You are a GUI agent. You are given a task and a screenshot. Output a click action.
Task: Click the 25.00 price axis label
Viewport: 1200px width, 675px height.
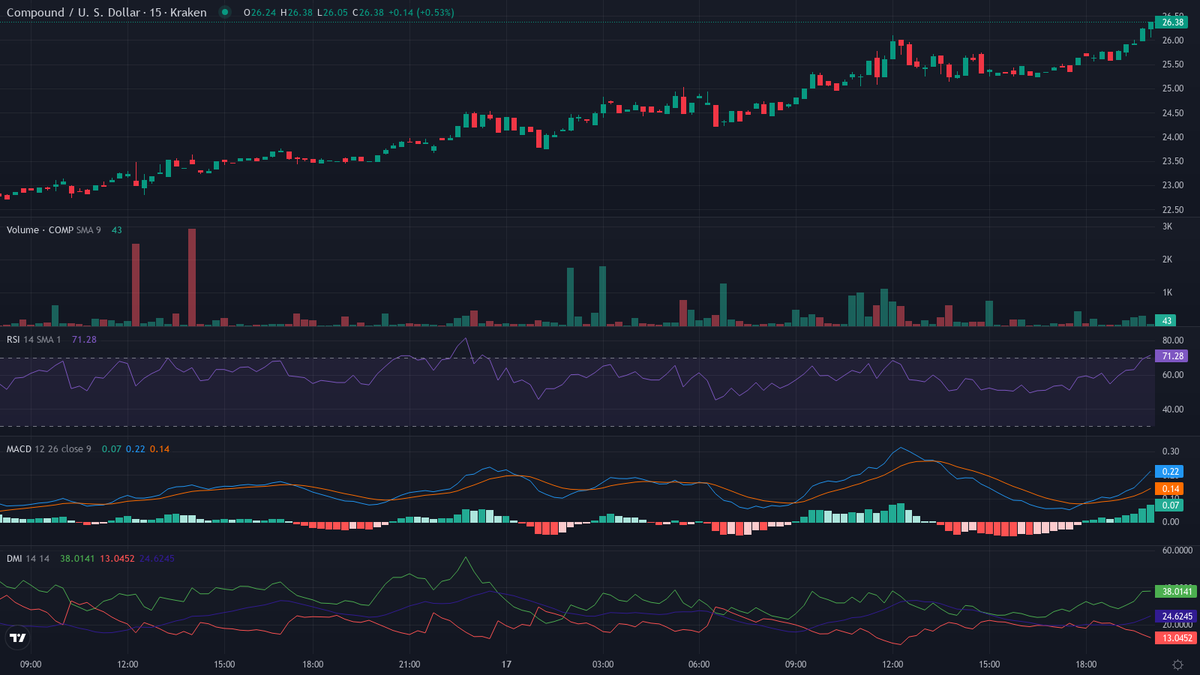pyautogui.click(x=1171, y=89)
